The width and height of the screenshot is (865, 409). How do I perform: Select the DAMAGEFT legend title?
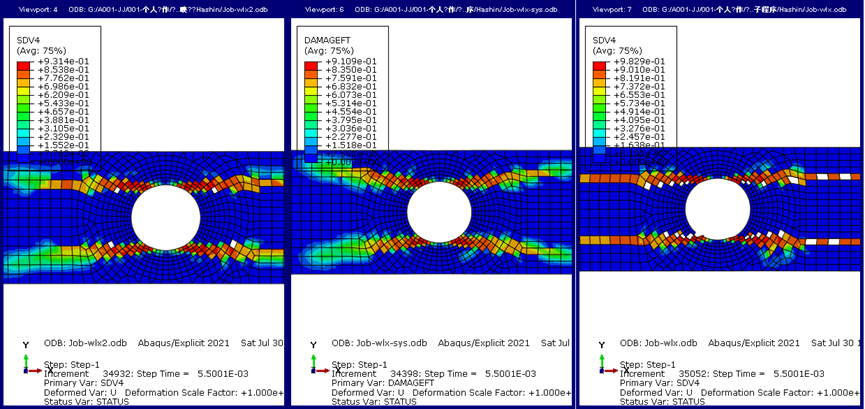tap(328, 40)
